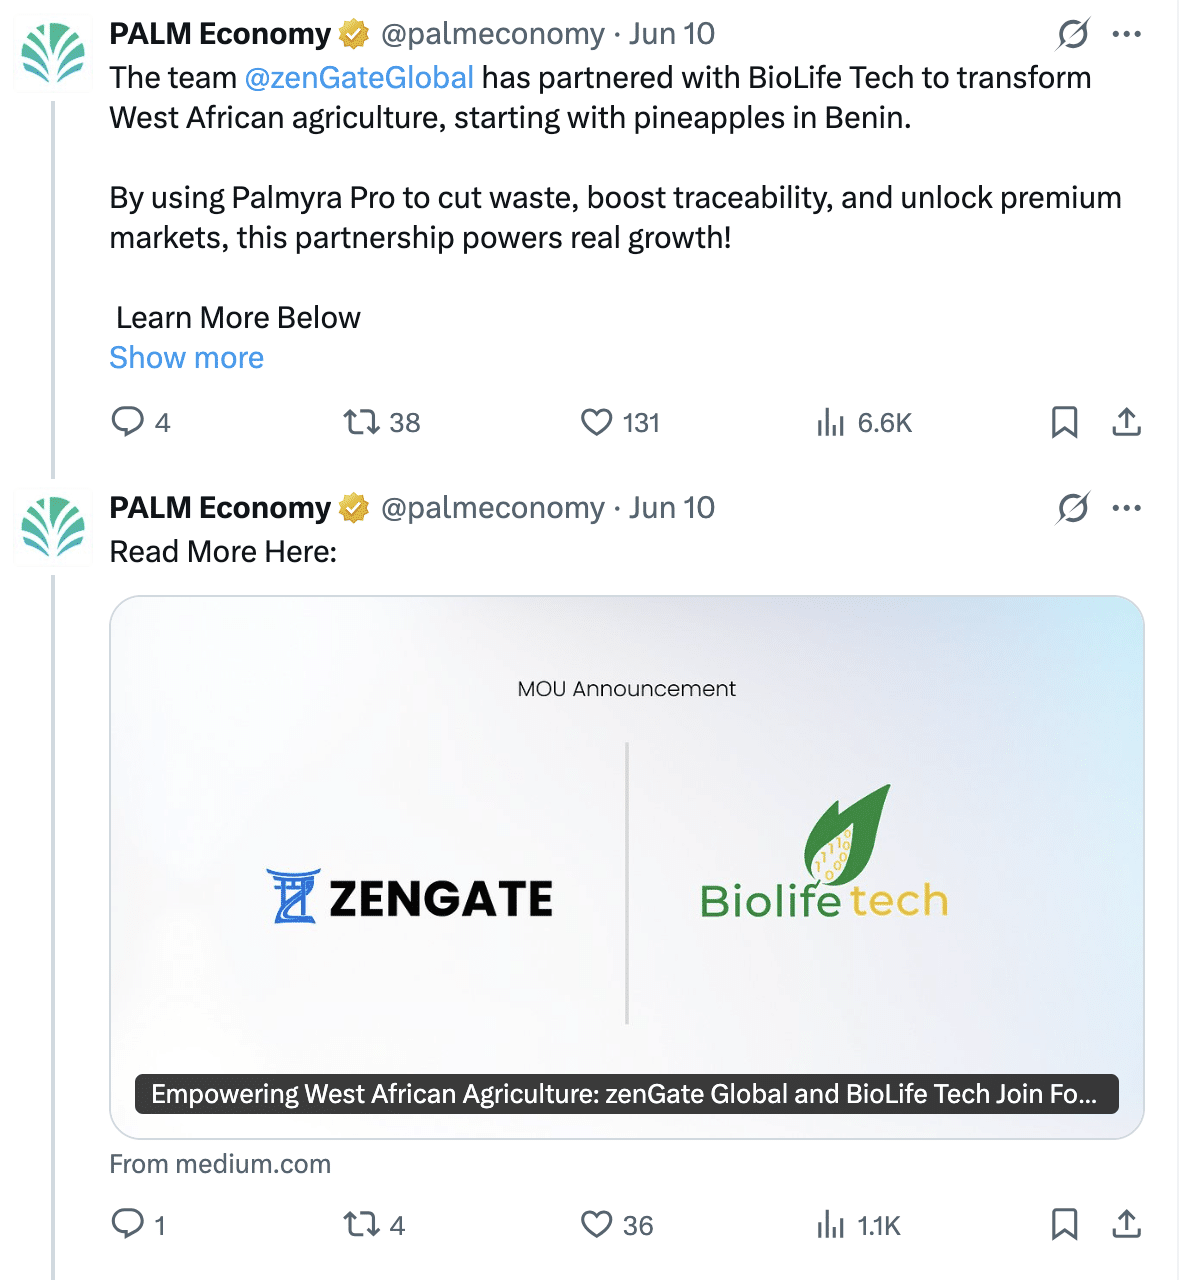The width and height of the screenshot is (1186, 1280).
Task: Open the @palmeconomy handle on second tweet
Action: (492, 508)
